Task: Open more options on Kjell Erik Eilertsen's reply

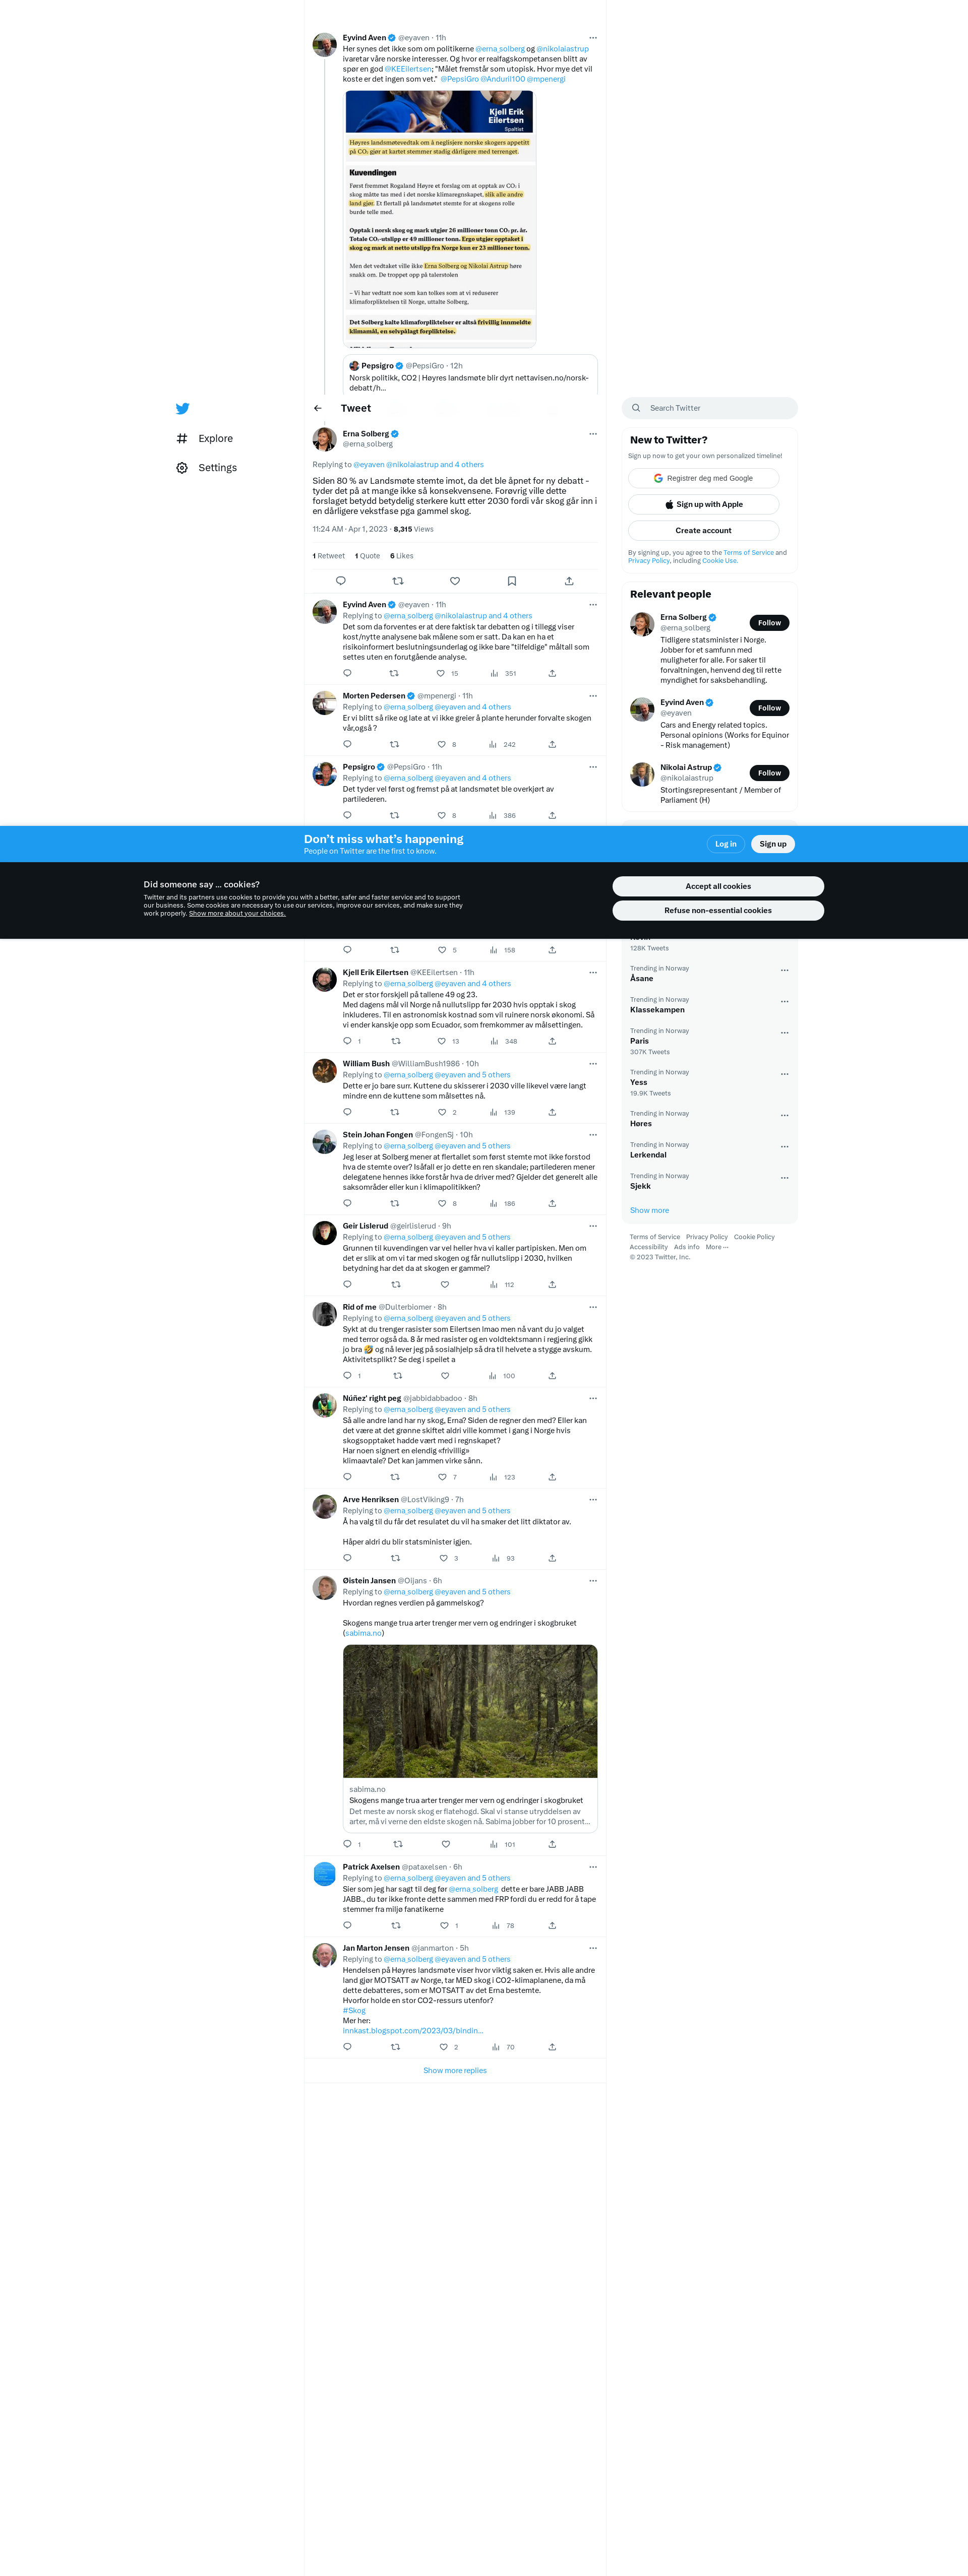Action: tap(593, 972)
